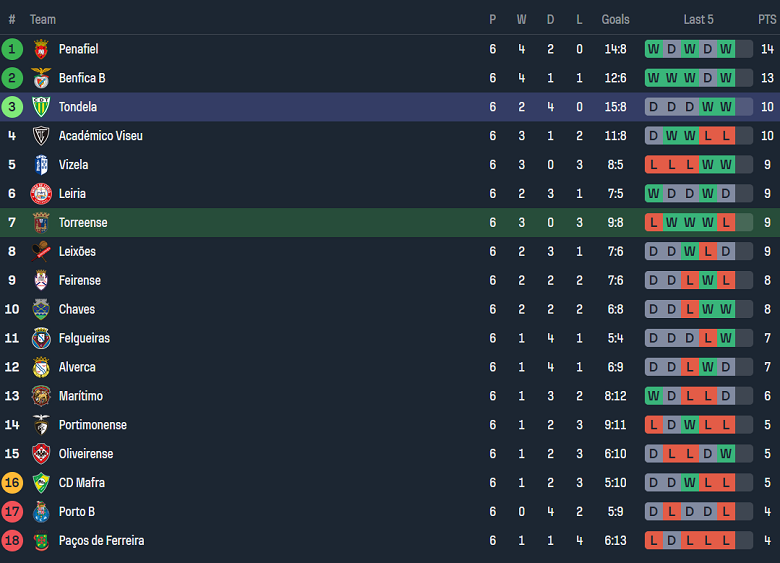Click Penafiel's most recent W result box
The height and width of the screenshot is (563, 780).
click(x=725, y=49)
